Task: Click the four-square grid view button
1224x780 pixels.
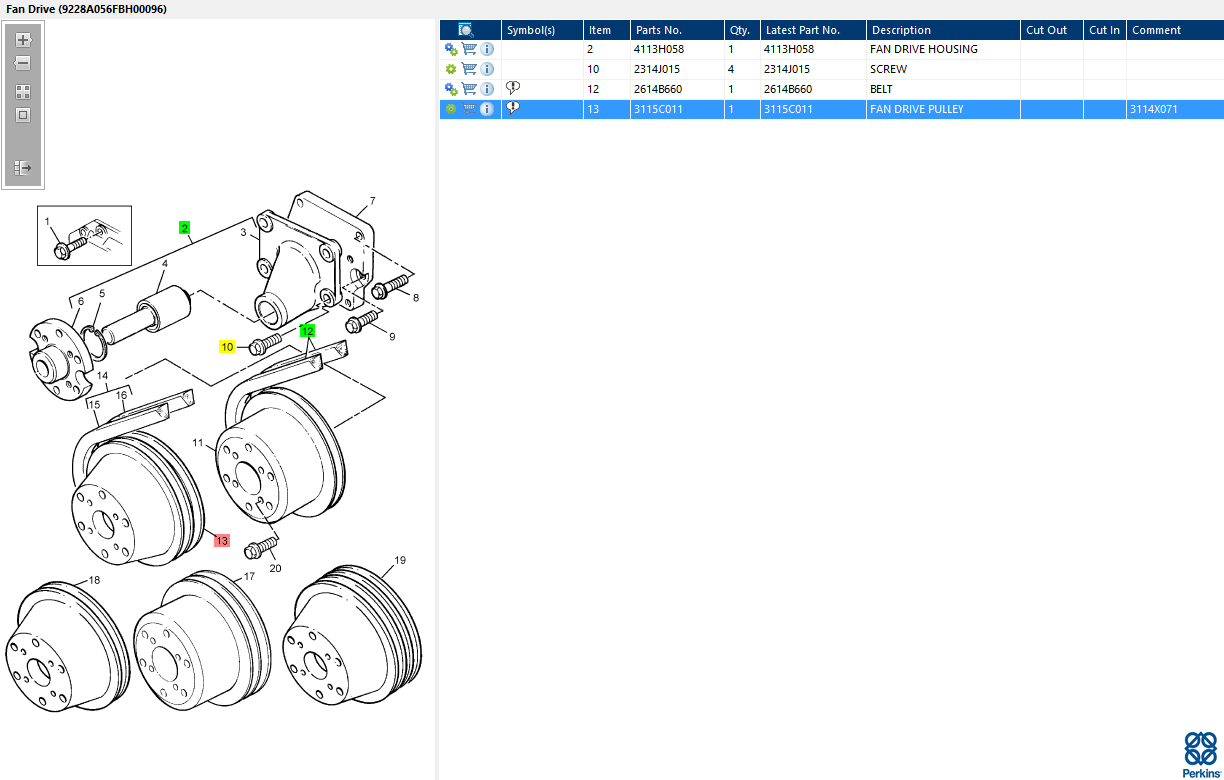Action: [23, 91]
